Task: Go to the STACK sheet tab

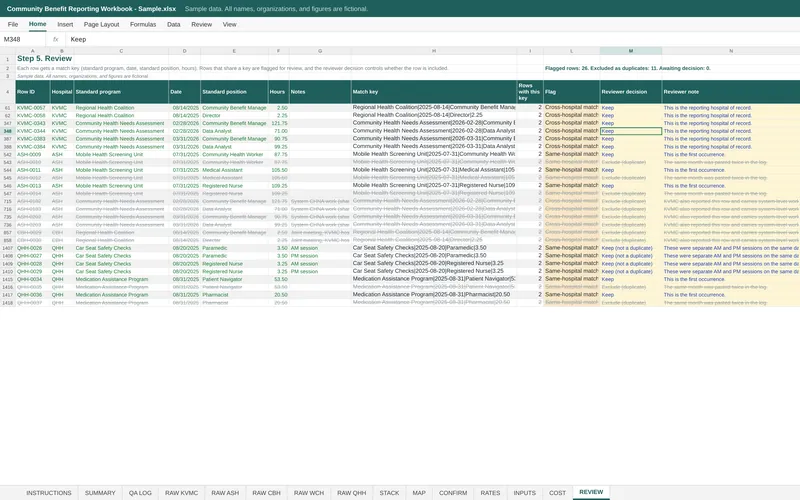Action: pos(389,493)
